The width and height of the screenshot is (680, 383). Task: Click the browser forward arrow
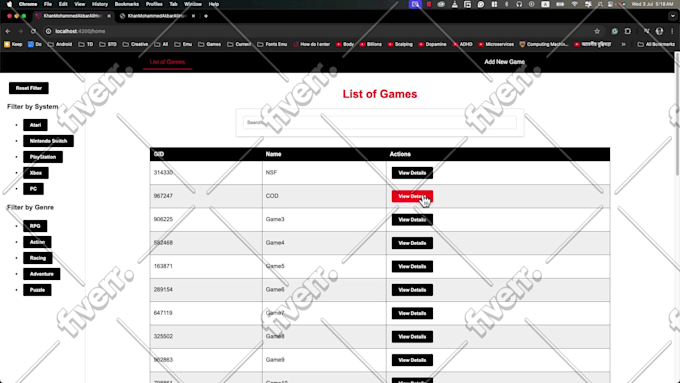[x=20, y=31]
